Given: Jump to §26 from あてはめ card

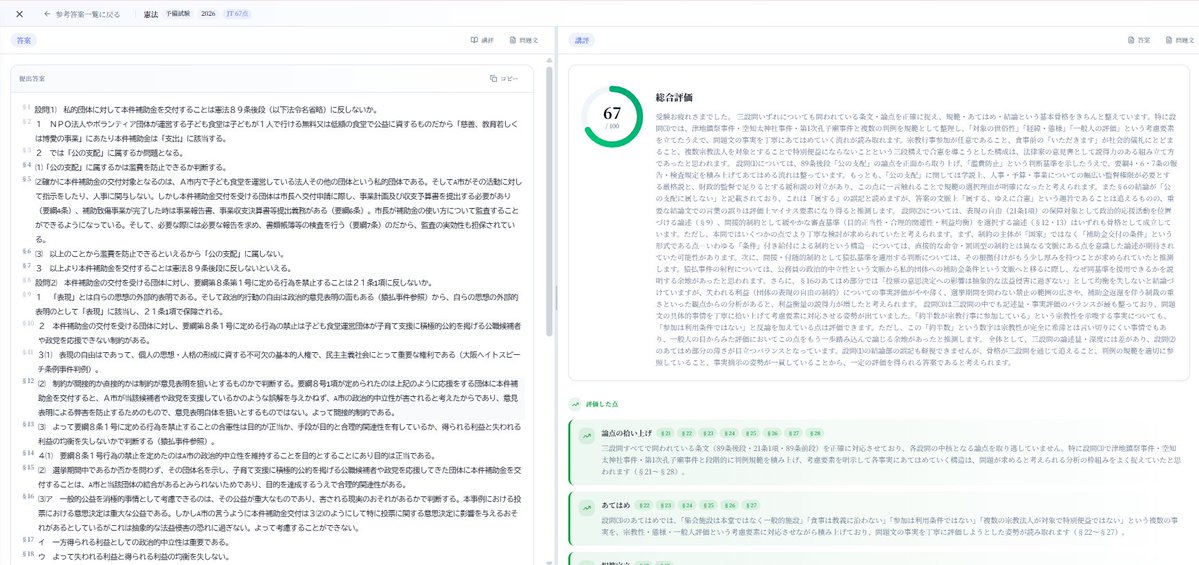Looking at the screenshot, I should click(730, 505).
